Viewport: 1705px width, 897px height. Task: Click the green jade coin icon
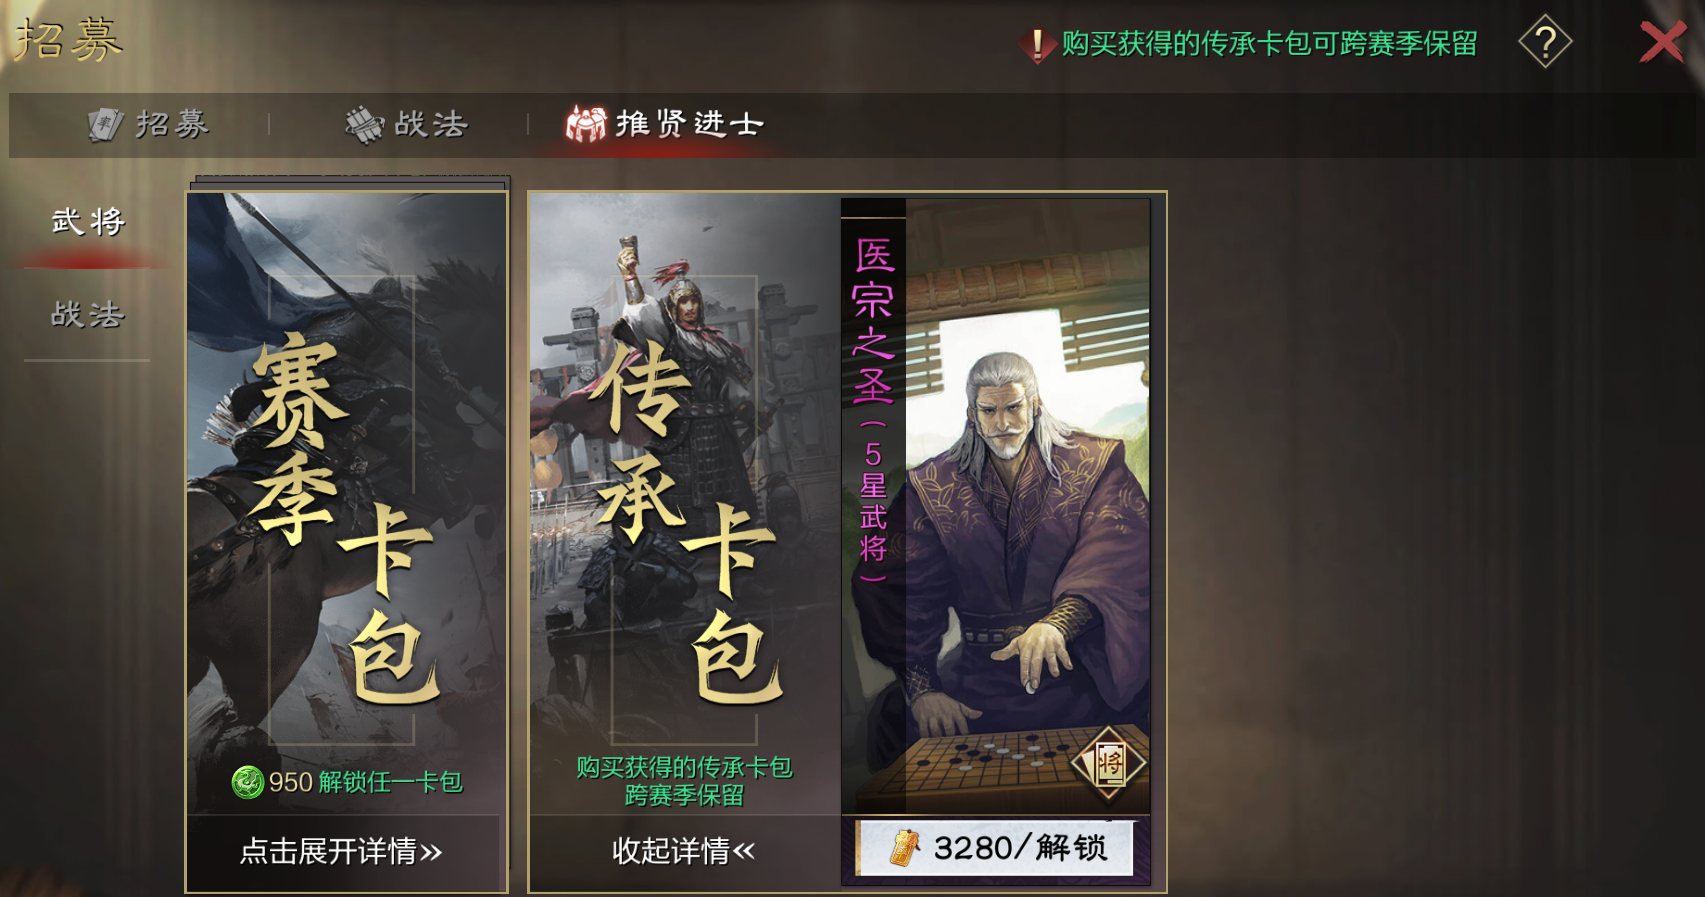pos(247,782)
